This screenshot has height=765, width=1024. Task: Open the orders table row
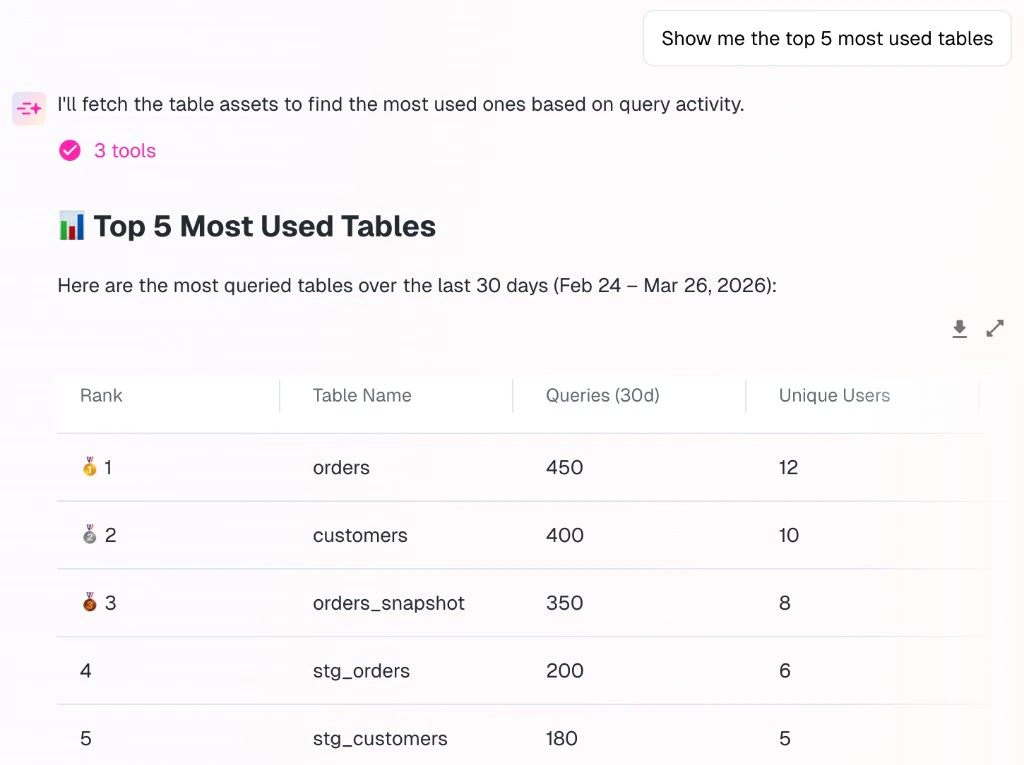341,467
